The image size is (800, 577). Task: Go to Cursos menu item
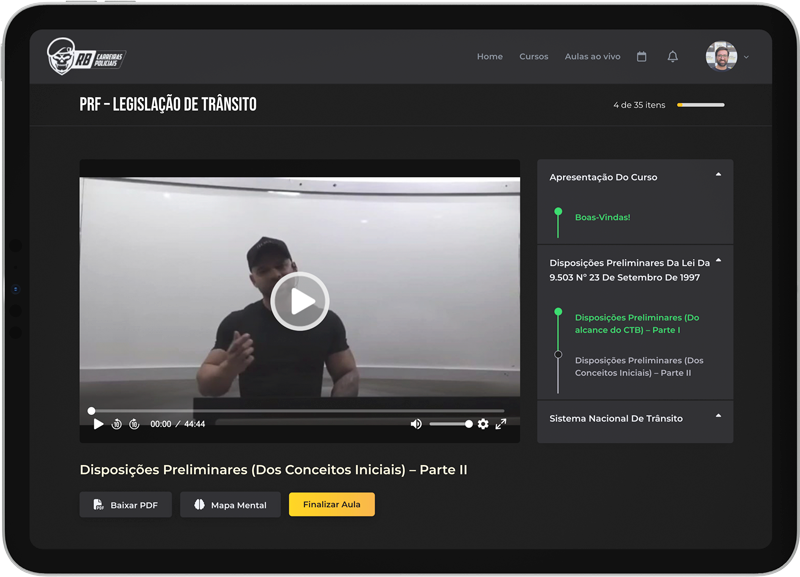(x=534, y=57)
